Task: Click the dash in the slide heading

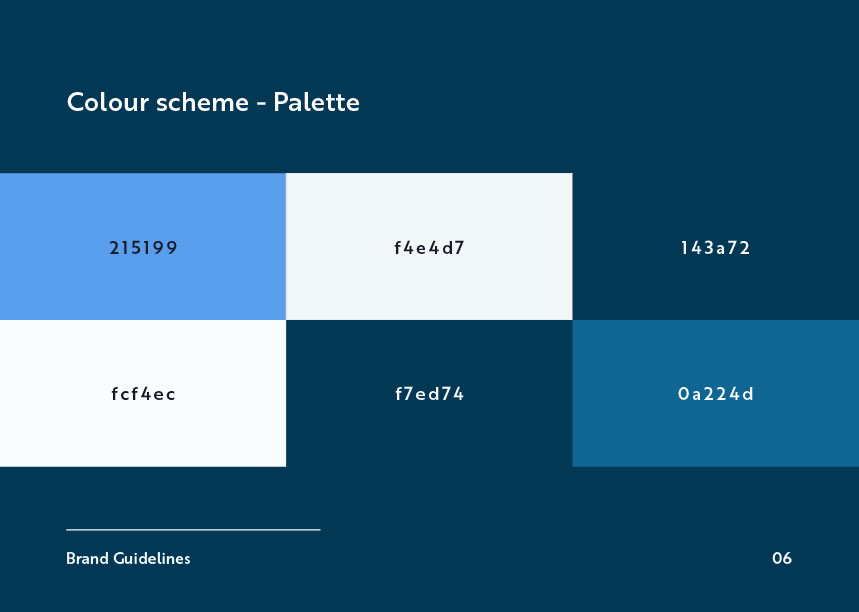Action: click(x=261, y=103)
